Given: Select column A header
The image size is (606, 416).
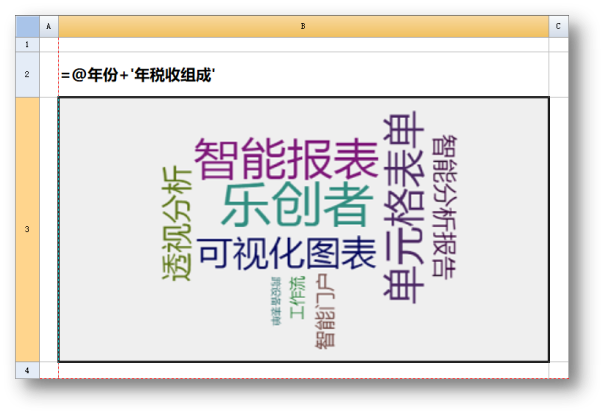Looking at the screenshot, I should 49,26.
